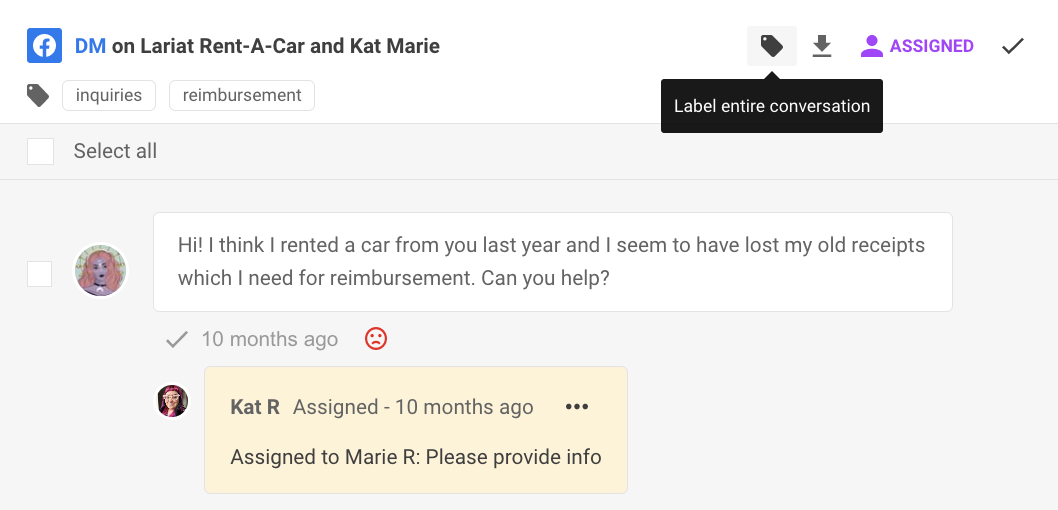This screenshot has height=510, width=1058.
Task: Click the yellow Assigned to Marie R note
Action: click(416, 430)
